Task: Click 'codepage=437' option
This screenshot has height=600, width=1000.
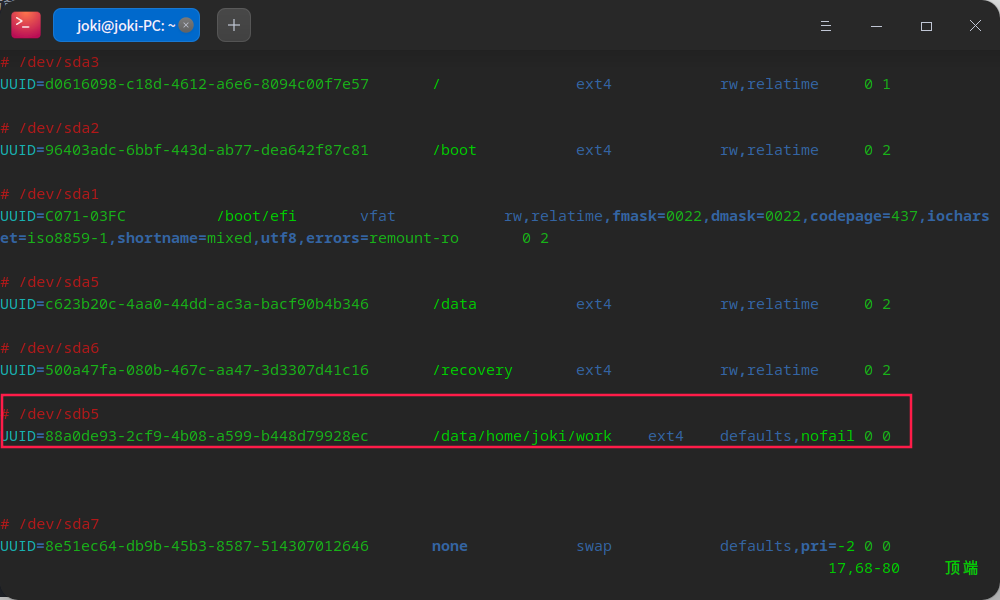Action: tap(864, 216)
